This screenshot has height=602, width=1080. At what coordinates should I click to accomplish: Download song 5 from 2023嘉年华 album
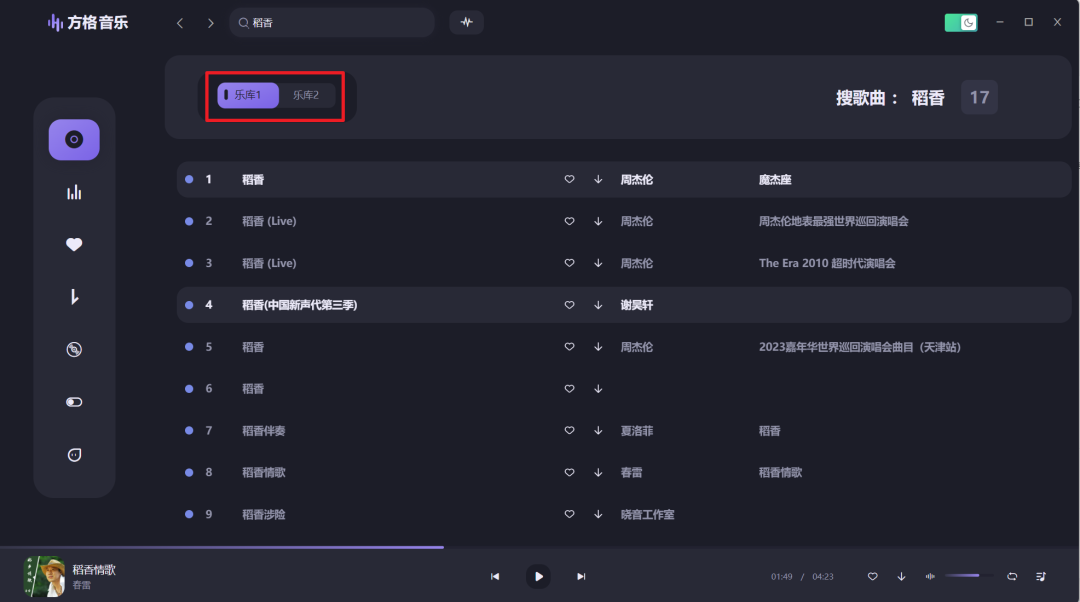pyautogui.click(x=598, y=346)
